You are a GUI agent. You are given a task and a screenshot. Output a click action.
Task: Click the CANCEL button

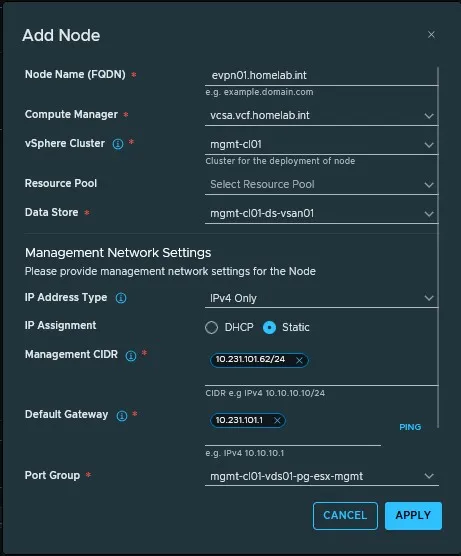345,516
